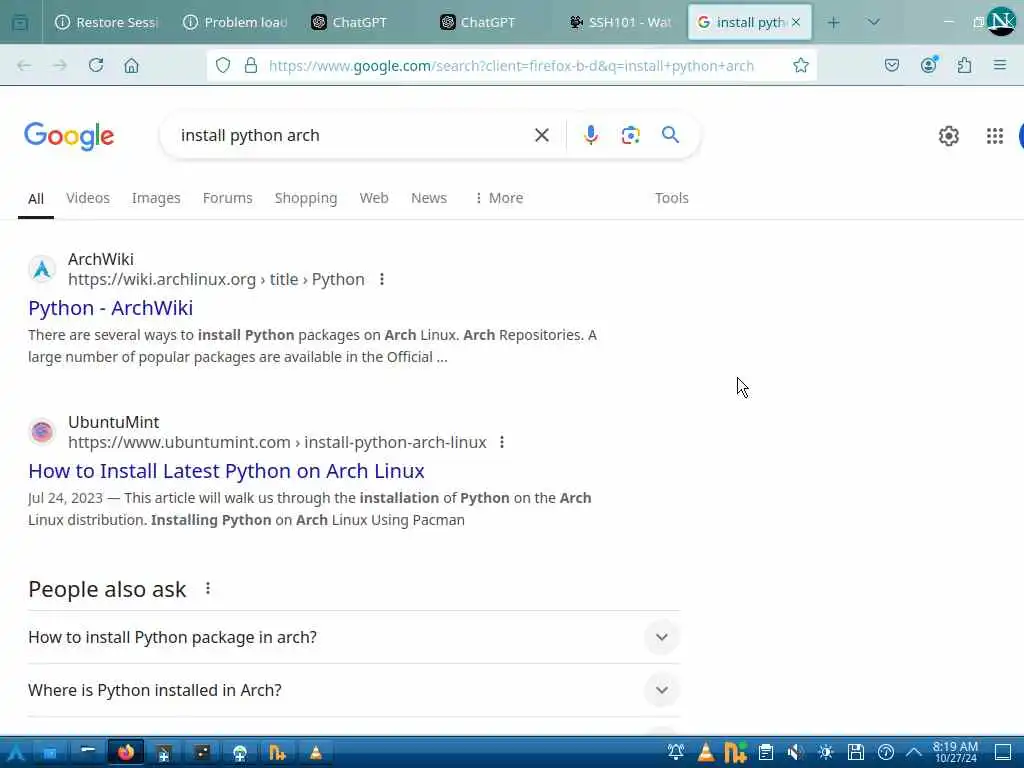The image size is (1024, 768).
Task: Select the Shopping search filter
Action: coord(306,198)
